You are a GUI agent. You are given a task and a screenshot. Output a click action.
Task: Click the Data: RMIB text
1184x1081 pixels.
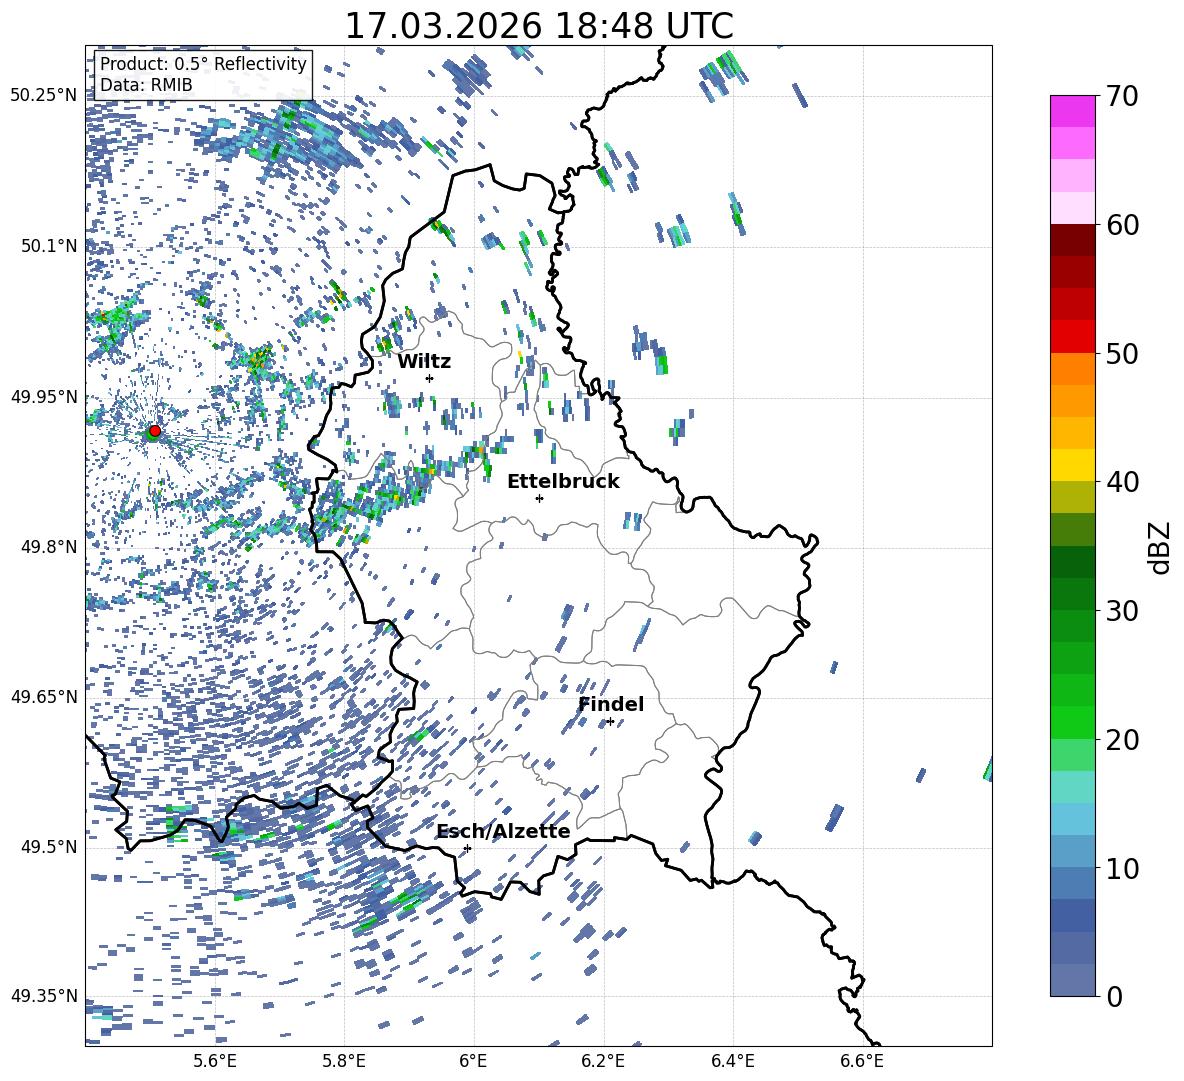(146, 85)
